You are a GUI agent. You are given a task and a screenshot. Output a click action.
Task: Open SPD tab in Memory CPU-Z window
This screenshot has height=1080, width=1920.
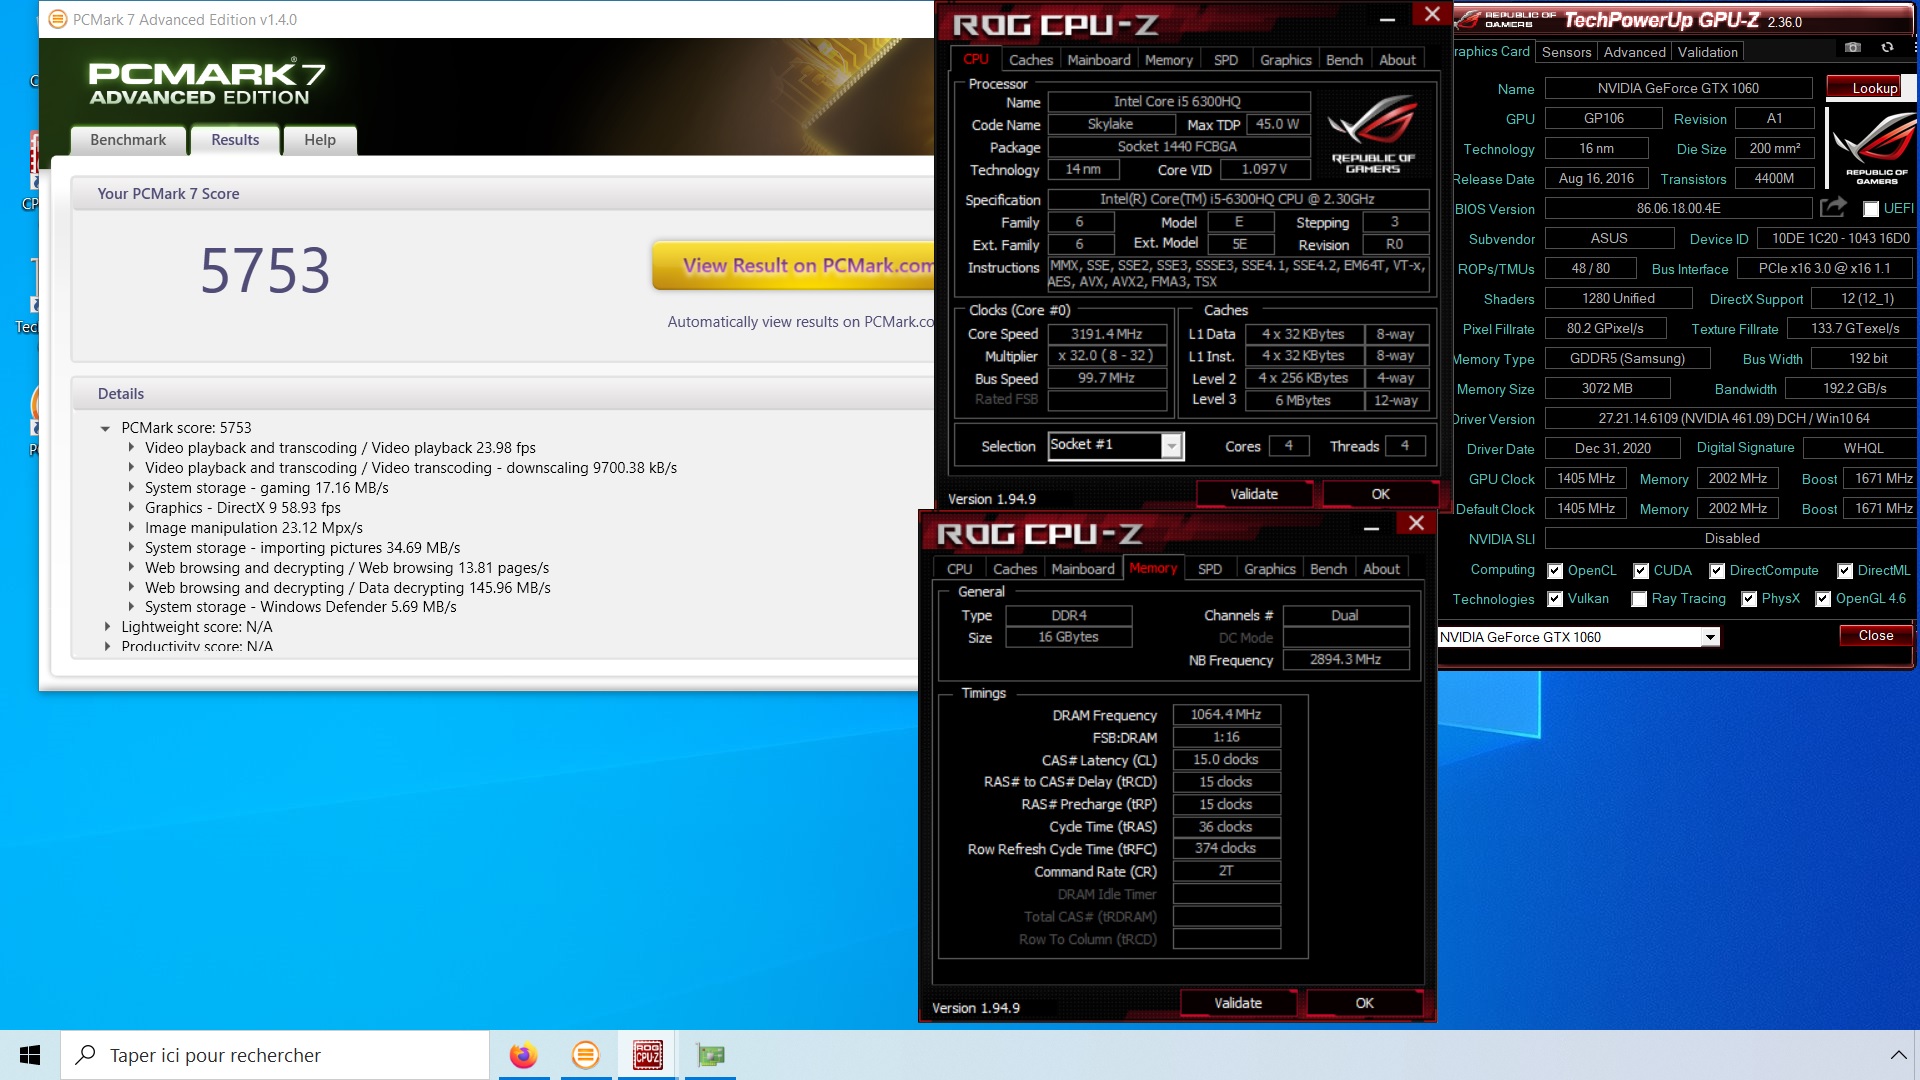1210,569
